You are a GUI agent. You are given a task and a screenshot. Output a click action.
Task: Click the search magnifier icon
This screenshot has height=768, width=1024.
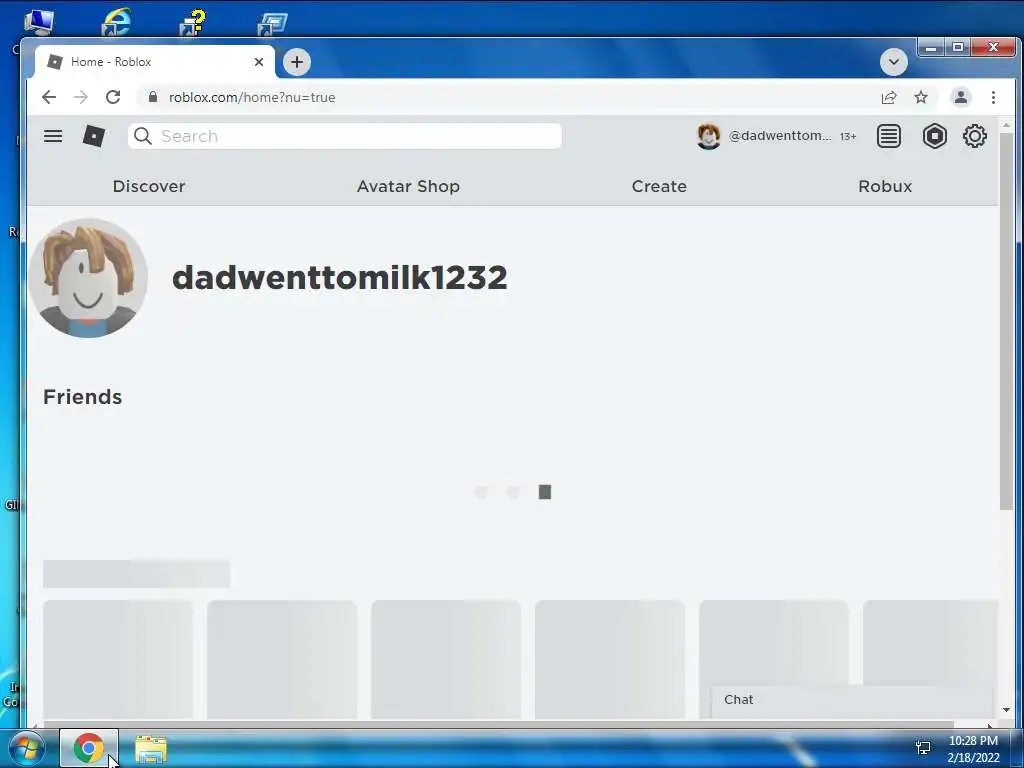142,136
